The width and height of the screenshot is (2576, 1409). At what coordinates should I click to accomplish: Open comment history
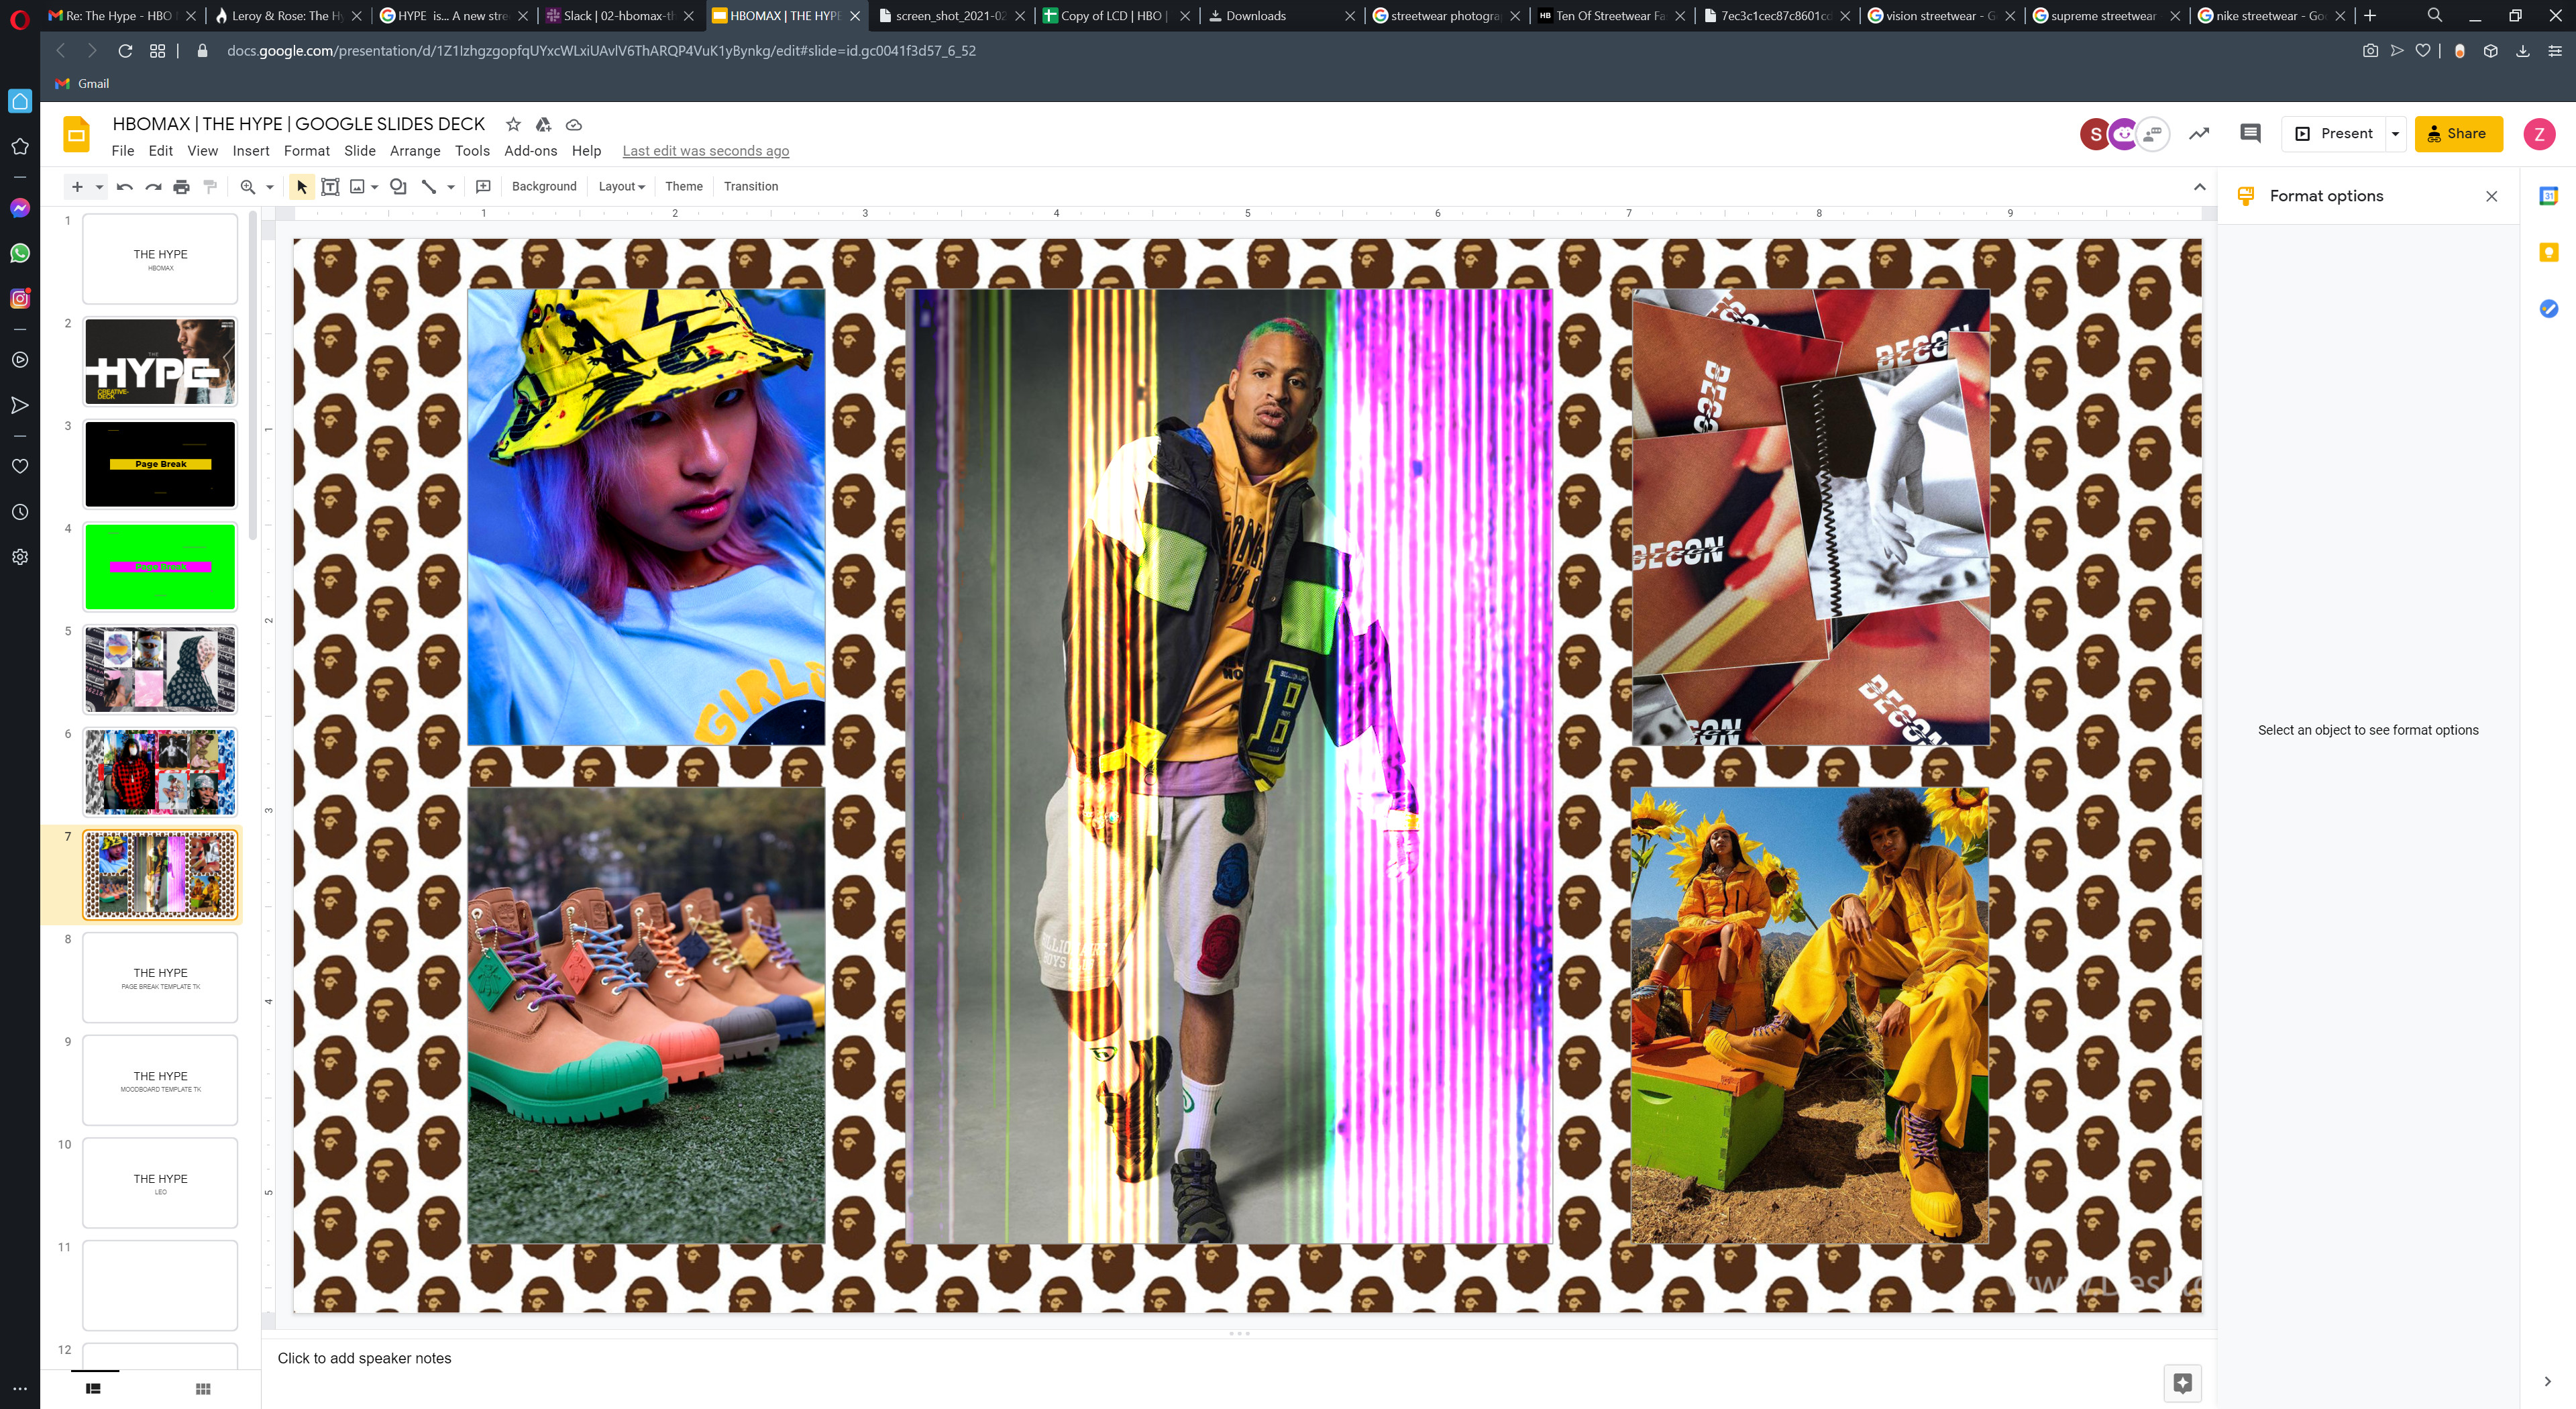[x=2250, y=133]
